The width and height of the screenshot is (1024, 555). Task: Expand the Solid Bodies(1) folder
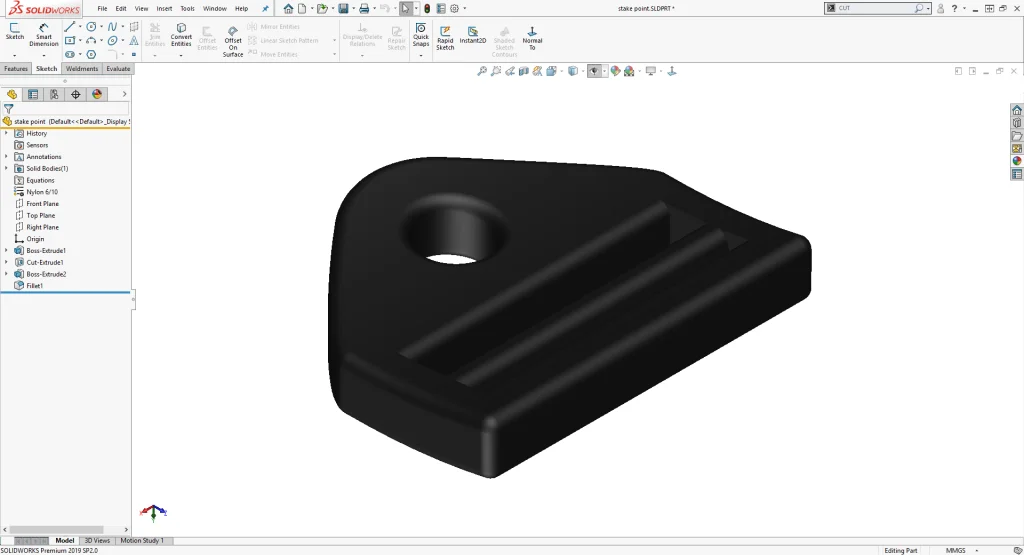tap(6, 168)
